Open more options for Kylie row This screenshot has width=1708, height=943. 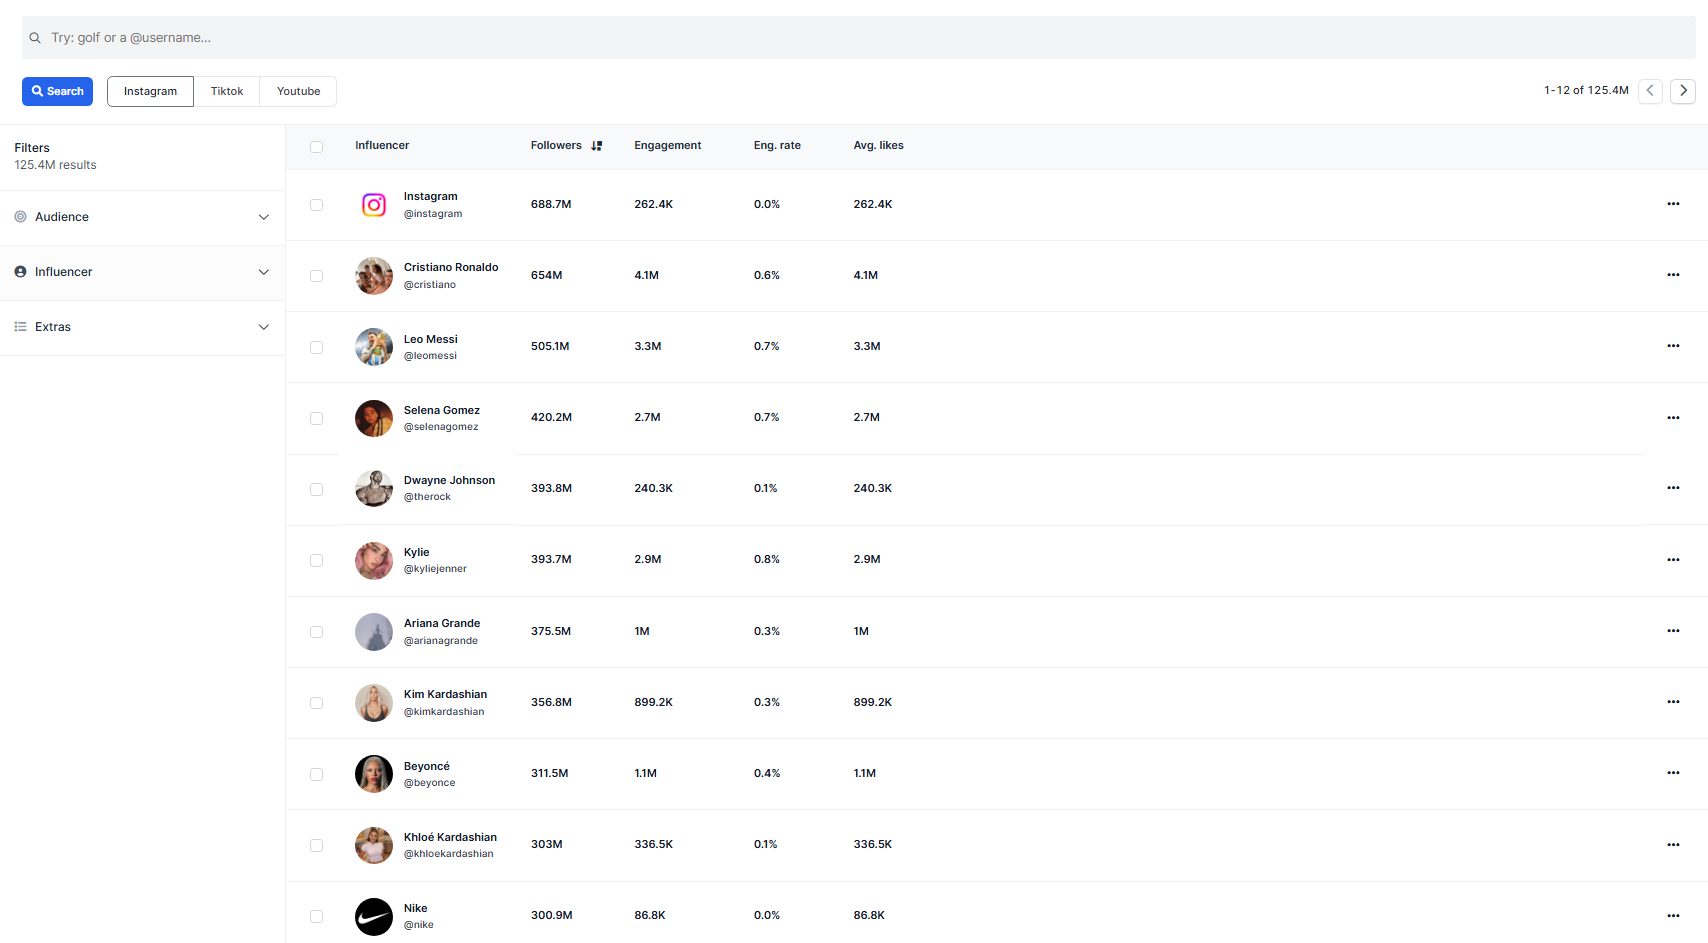click(x=1673, y=560)
